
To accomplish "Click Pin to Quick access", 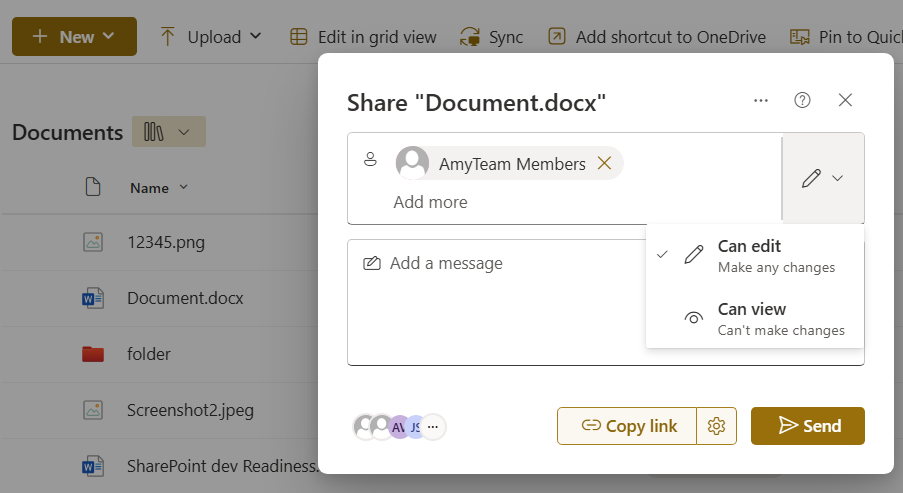I will click(846, 37).
